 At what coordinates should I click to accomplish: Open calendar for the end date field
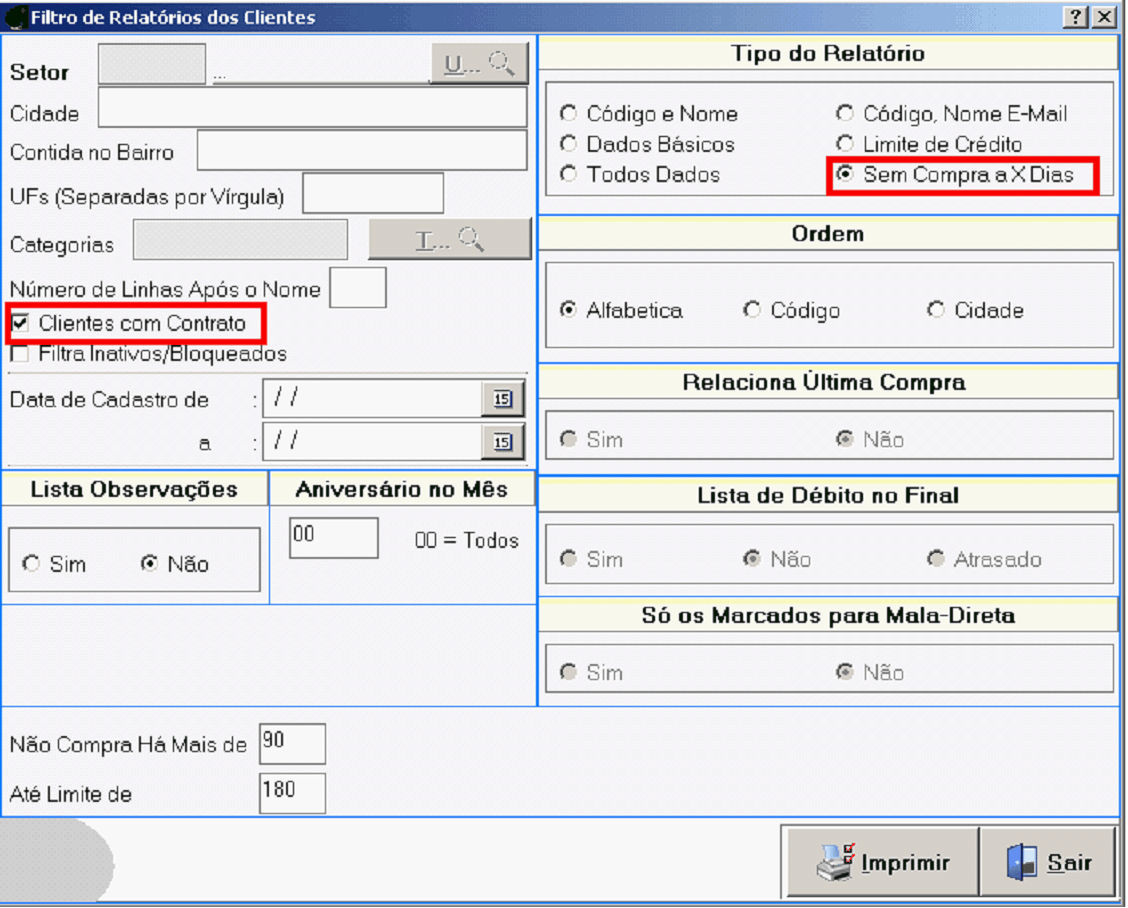pyautogui.click(x=502, y=441)
